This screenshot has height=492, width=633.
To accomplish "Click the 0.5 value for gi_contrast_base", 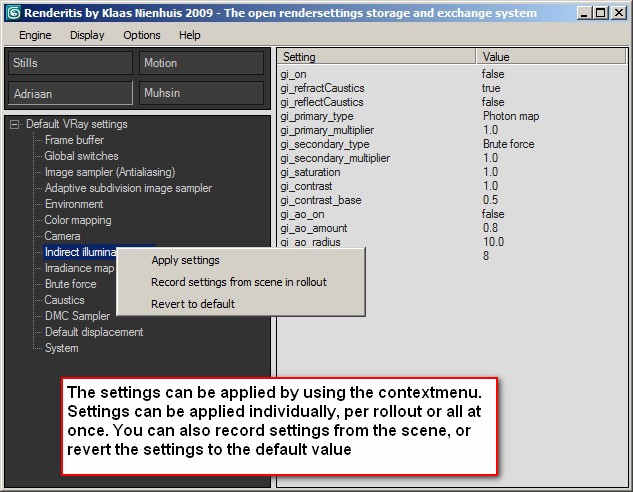I will pyautogui.click(x=490, y=200).
